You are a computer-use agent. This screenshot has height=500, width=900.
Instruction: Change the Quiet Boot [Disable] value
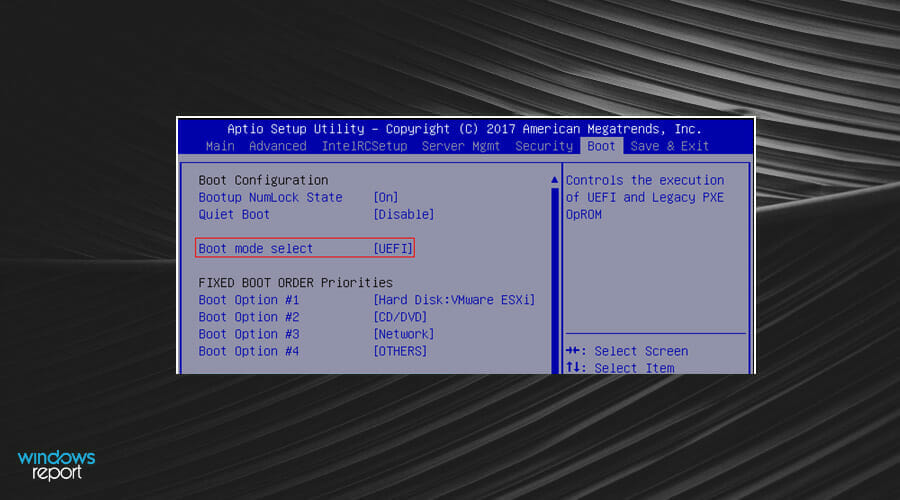pyautogui.click(x=404, y=215)
